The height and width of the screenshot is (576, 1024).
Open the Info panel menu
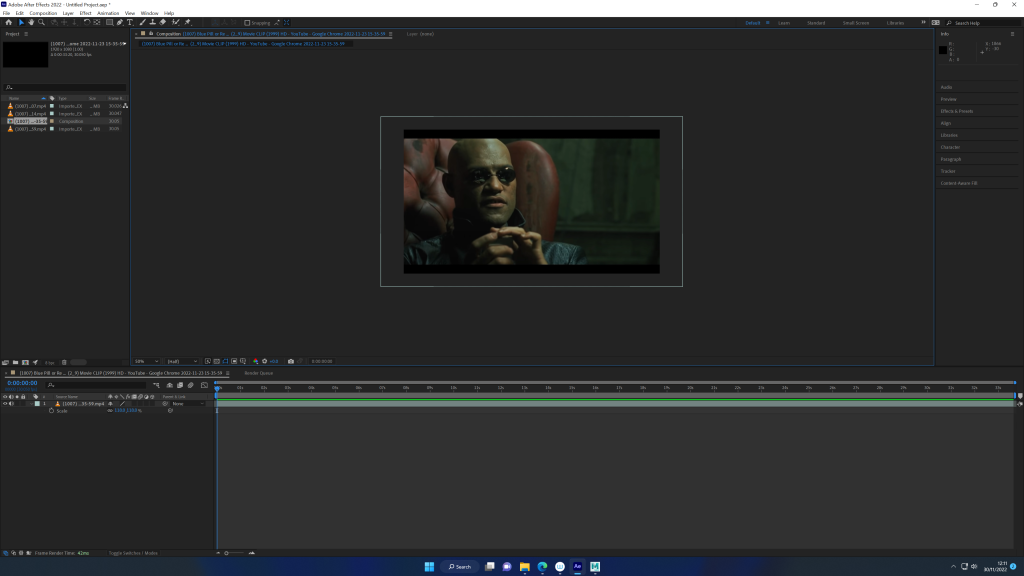coord(1012,34)
